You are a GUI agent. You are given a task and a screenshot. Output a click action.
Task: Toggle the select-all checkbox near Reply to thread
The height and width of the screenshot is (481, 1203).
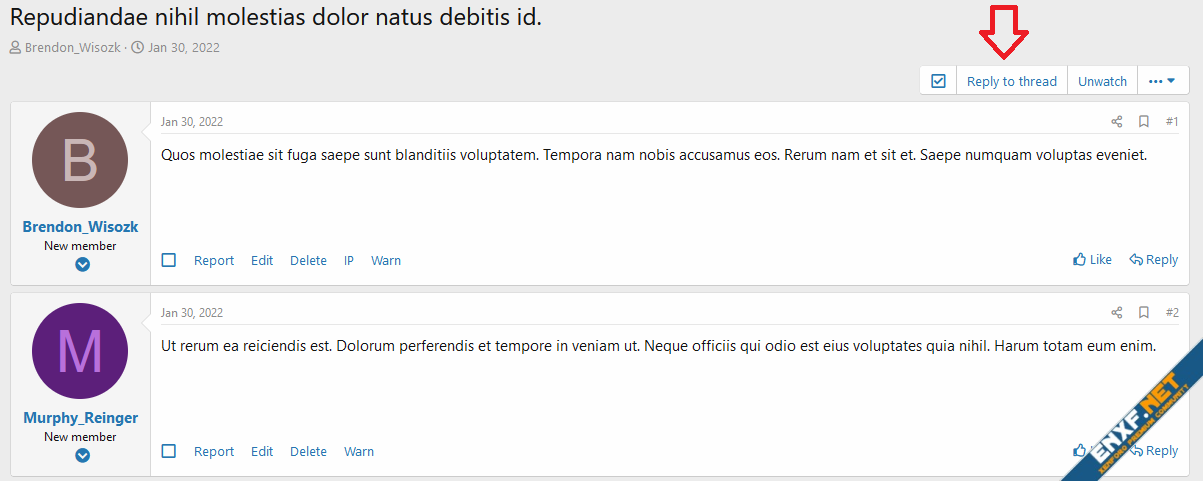tap(938, 81)
